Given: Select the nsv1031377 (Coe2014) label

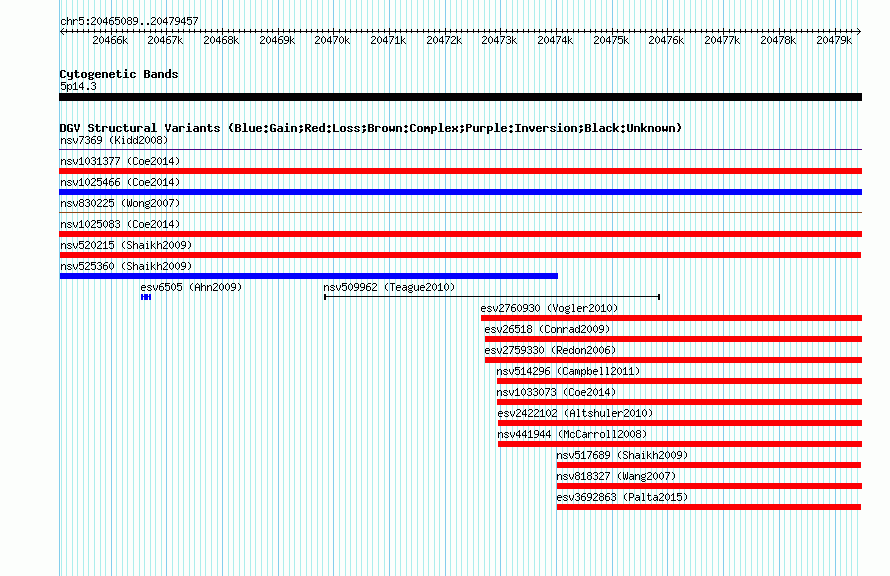Looking at the screenshot, I should click(120, 161).
